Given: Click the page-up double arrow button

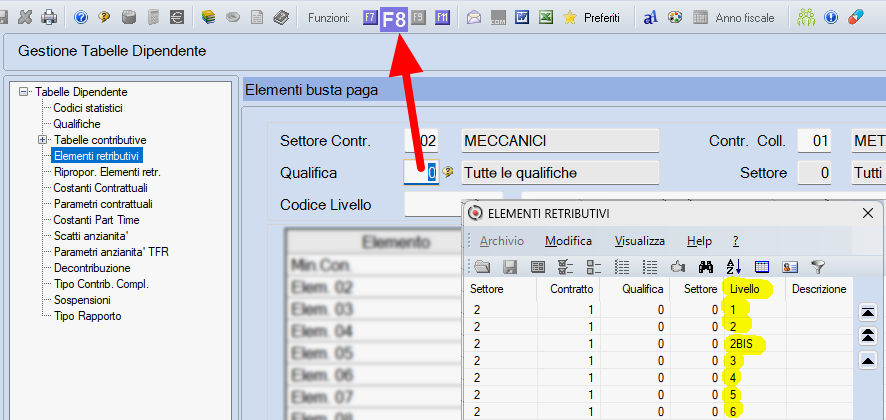Looking at the screenshot, I should pyautogui.click(x=868, y=336).
